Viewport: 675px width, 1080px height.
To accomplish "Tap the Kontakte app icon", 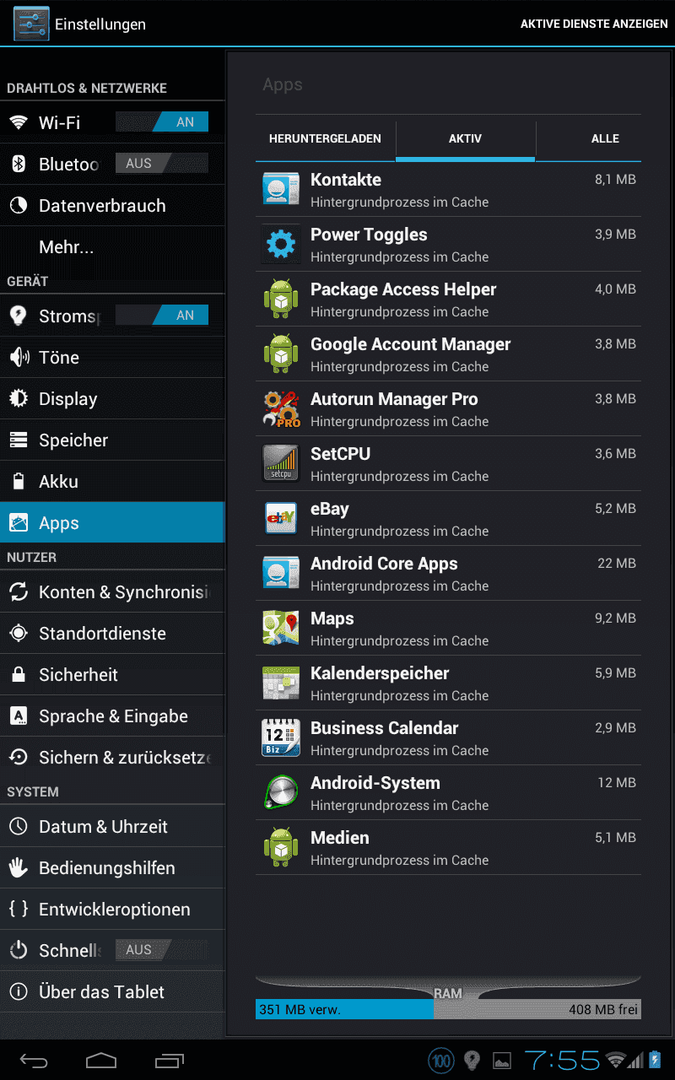I will (x=281, y=189).
